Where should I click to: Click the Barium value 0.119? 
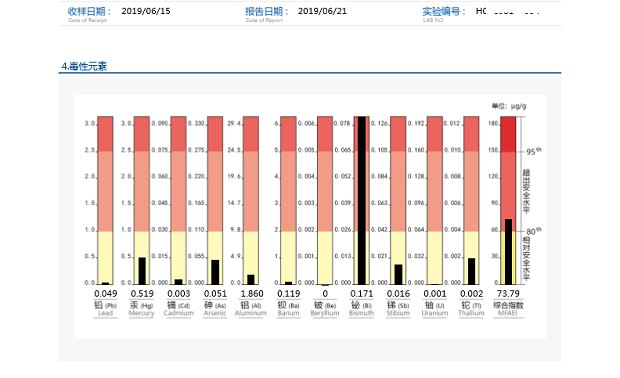(x=289, y=294)
